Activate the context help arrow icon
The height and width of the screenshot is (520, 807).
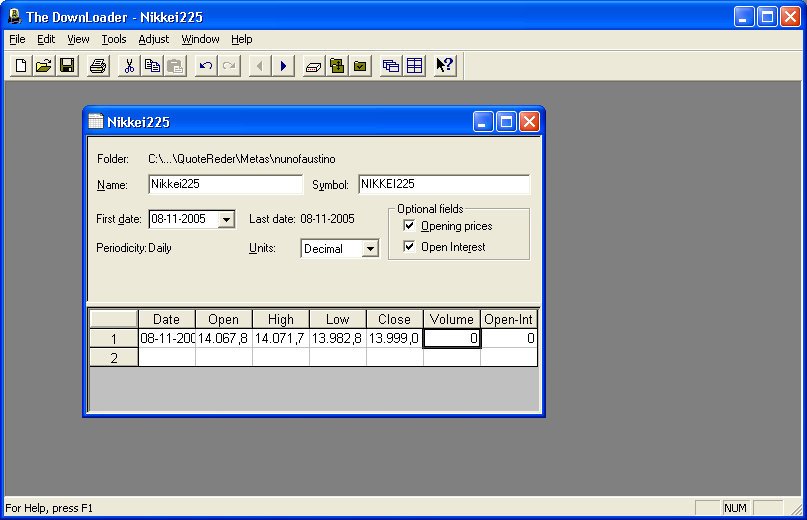445,66
